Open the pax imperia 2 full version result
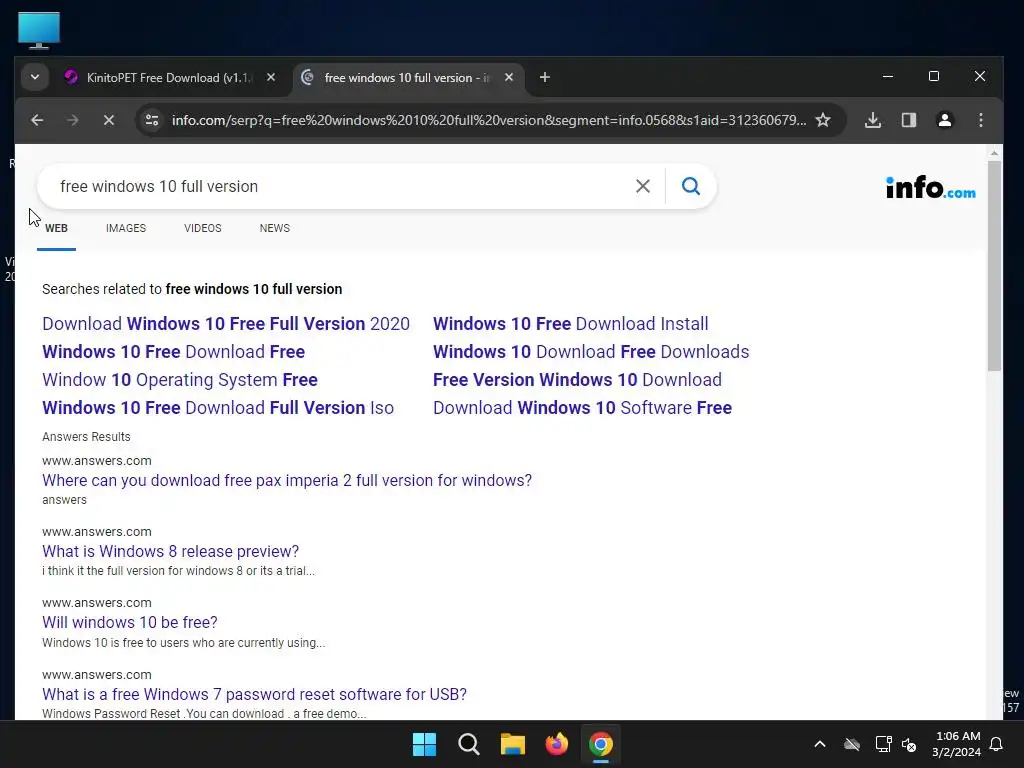Viewport: 1024px width, 768px height. pyautogui.click(x=287, y=481)
